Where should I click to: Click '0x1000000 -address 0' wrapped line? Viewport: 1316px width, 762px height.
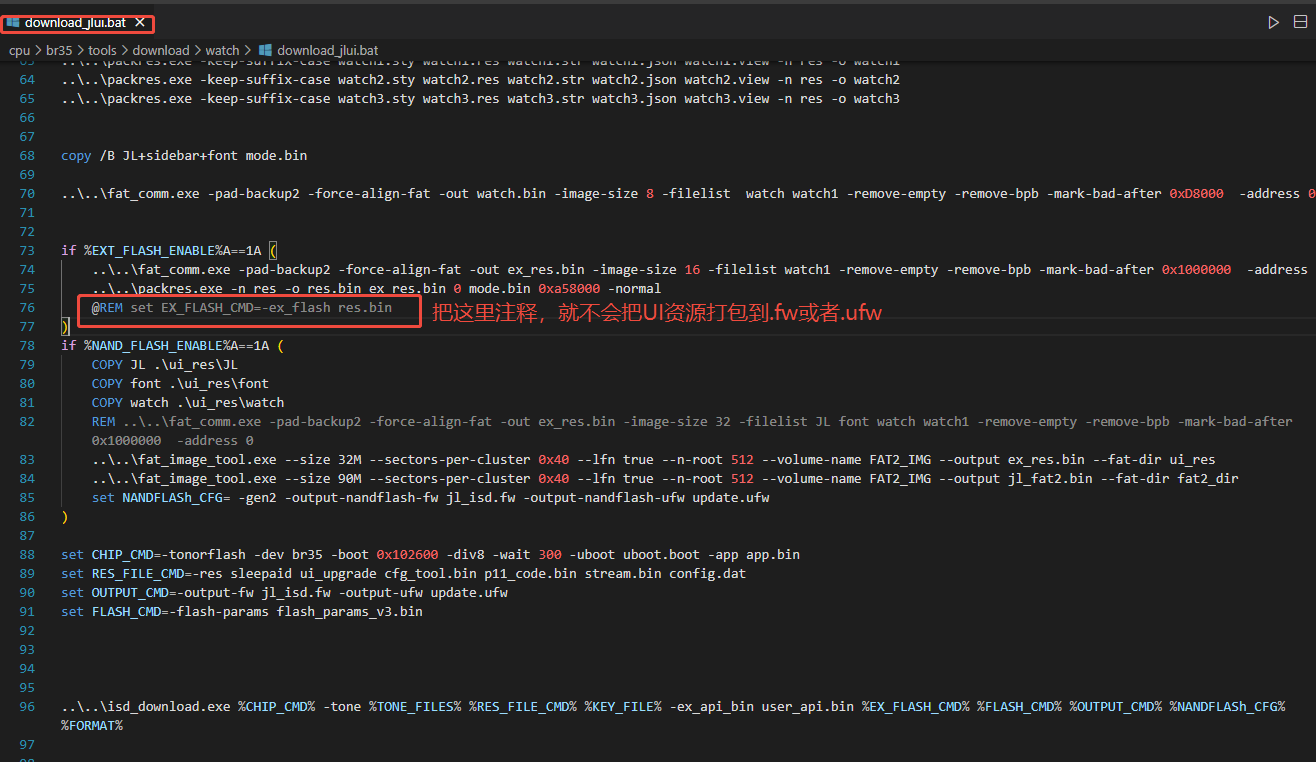pyautogui.click(x=172, y=441)
